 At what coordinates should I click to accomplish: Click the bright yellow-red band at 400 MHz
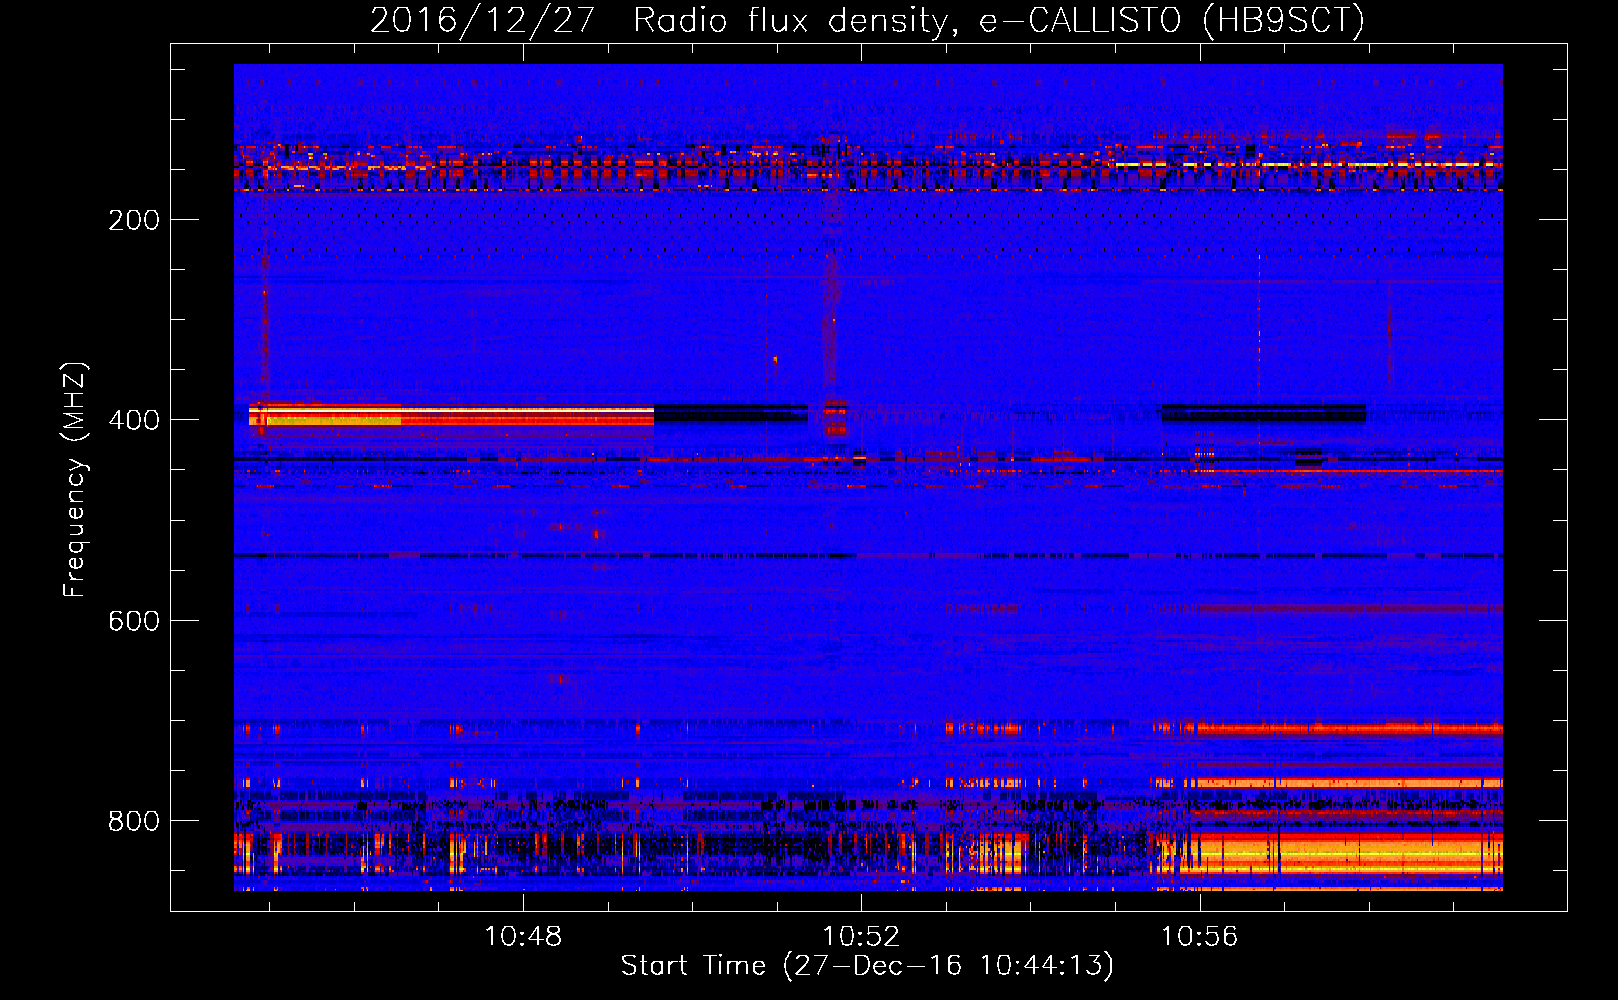pyautogui.click(x=451, y=415)
